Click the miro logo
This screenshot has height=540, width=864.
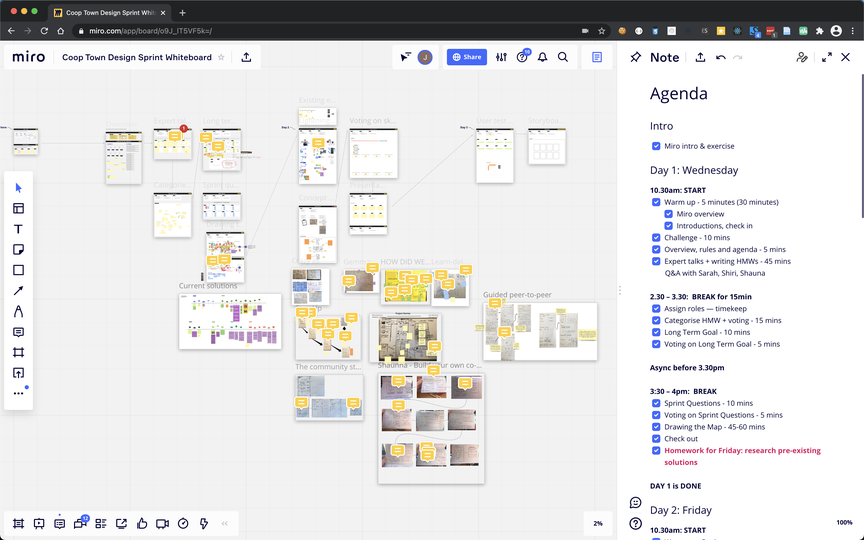pyautogui.click(x=29, y=57)
